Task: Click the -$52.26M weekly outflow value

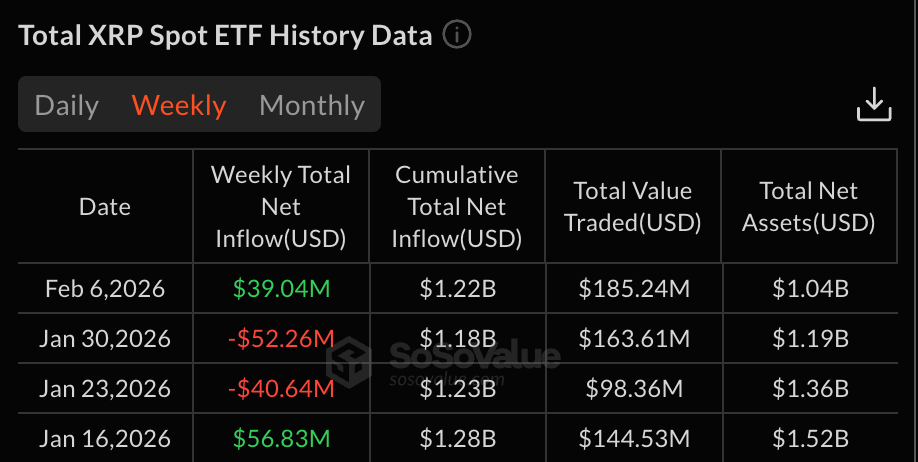Action: click(x=280, y=339)
